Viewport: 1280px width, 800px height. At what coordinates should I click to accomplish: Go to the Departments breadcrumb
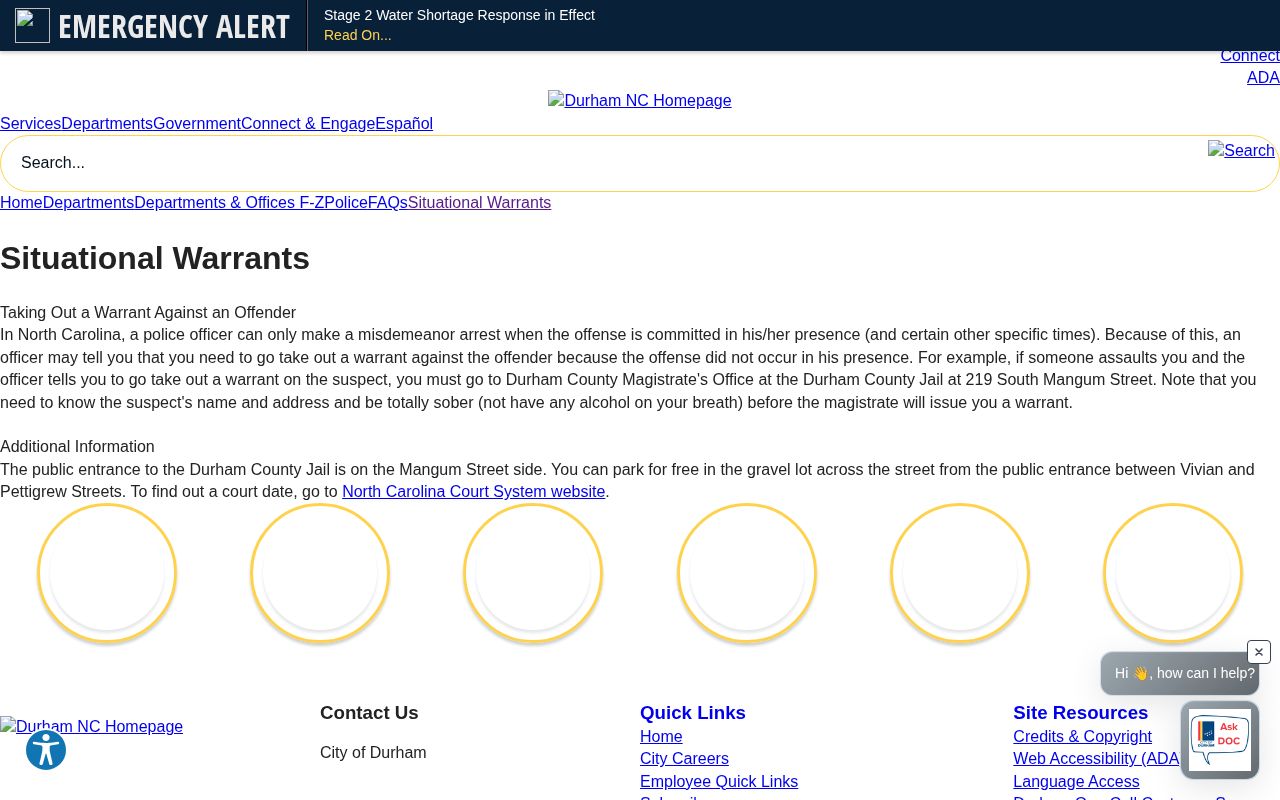click(88, 203)
